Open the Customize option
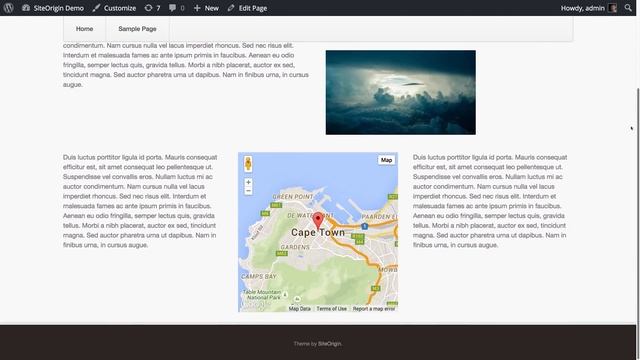Screen dimensions: 640x360 (x=114, y=8)
